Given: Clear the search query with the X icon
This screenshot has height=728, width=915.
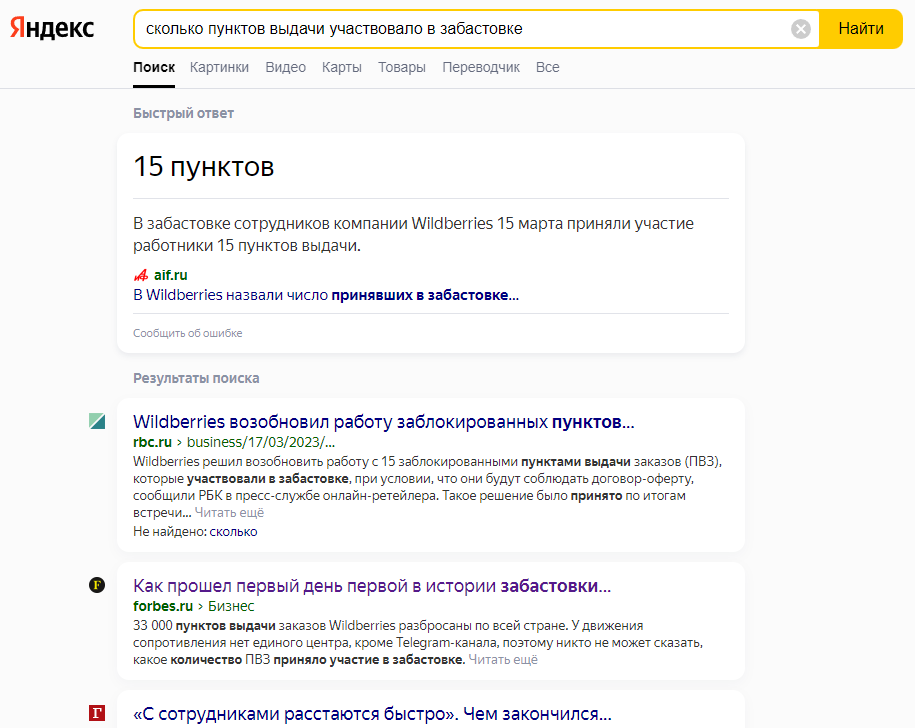Looking at the screenshot, I should (x=801, y=29).
